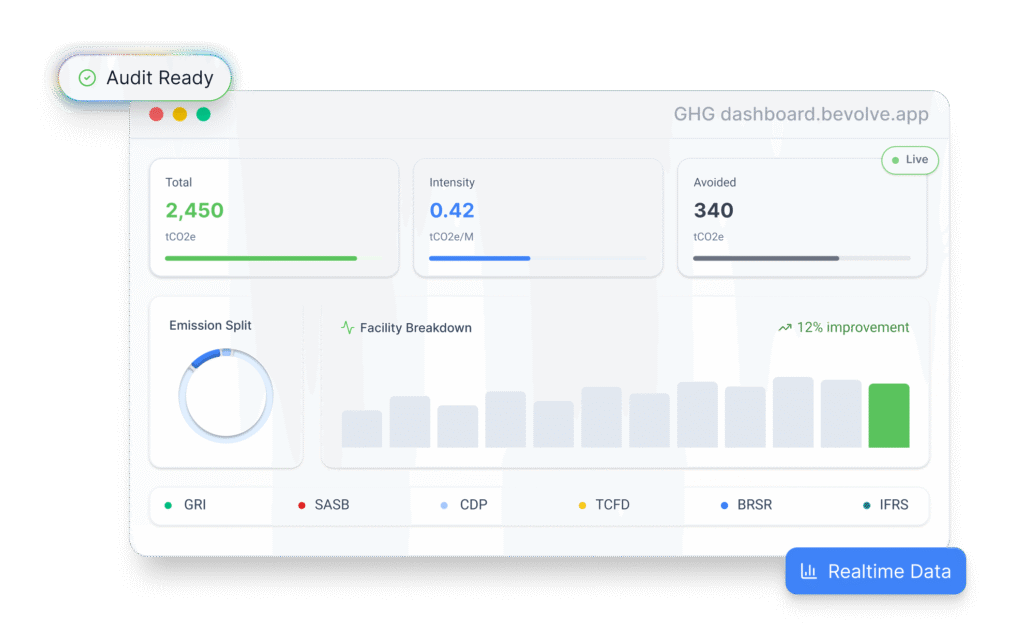
Task: Click the green dot next to GRI
Action: pos(168,505)
